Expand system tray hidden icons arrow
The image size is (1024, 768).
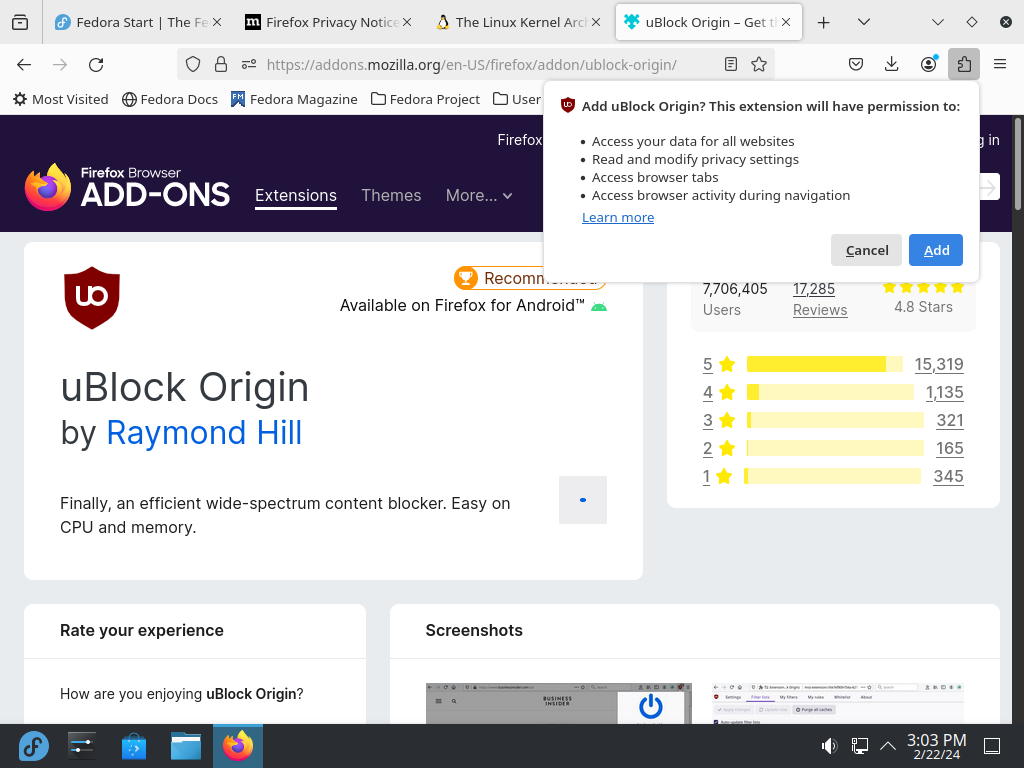click(888, 745)
